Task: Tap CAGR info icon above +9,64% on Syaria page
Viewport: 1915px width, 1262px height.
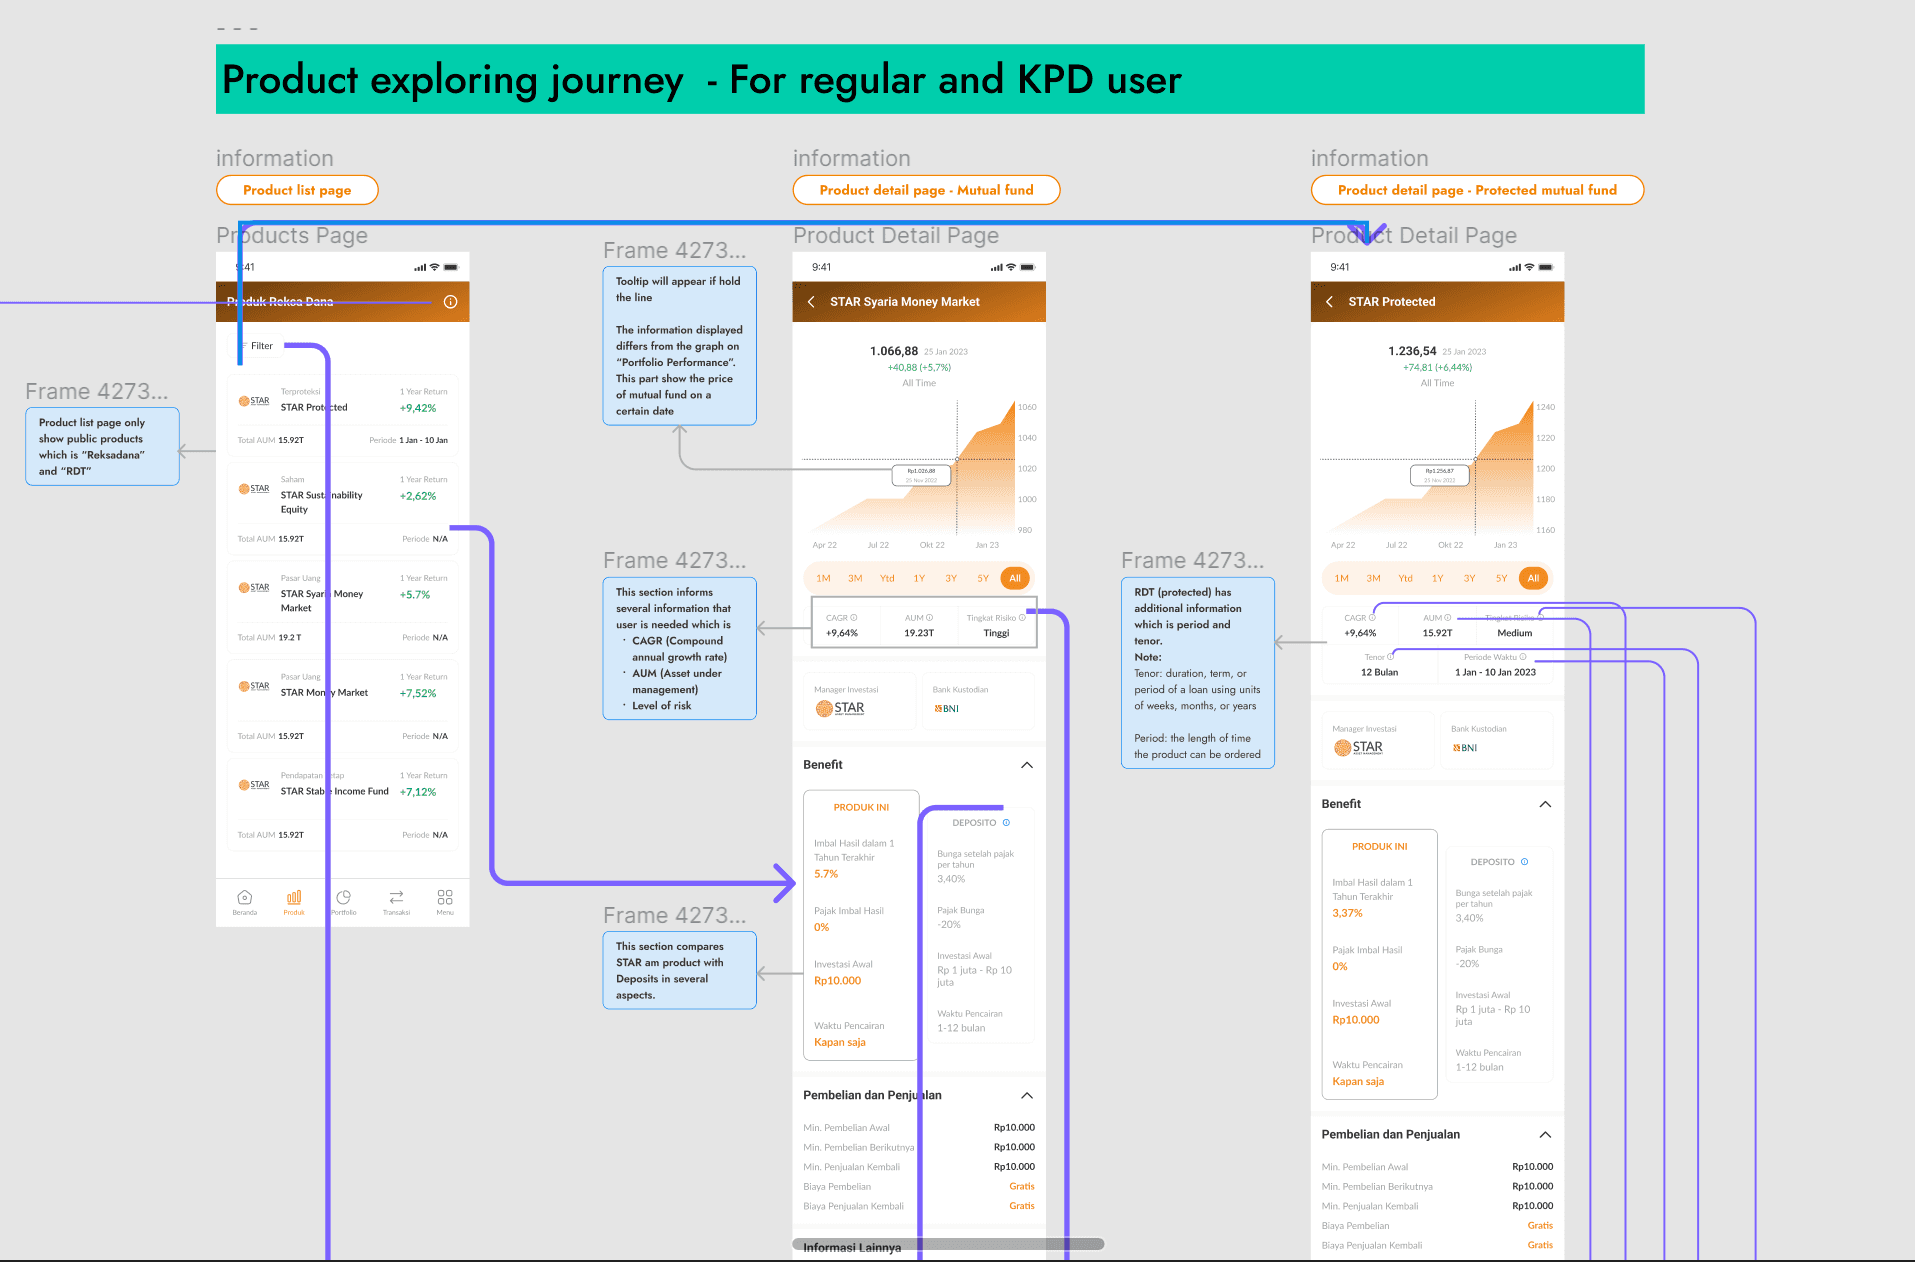Action: (x=854, y=618)
